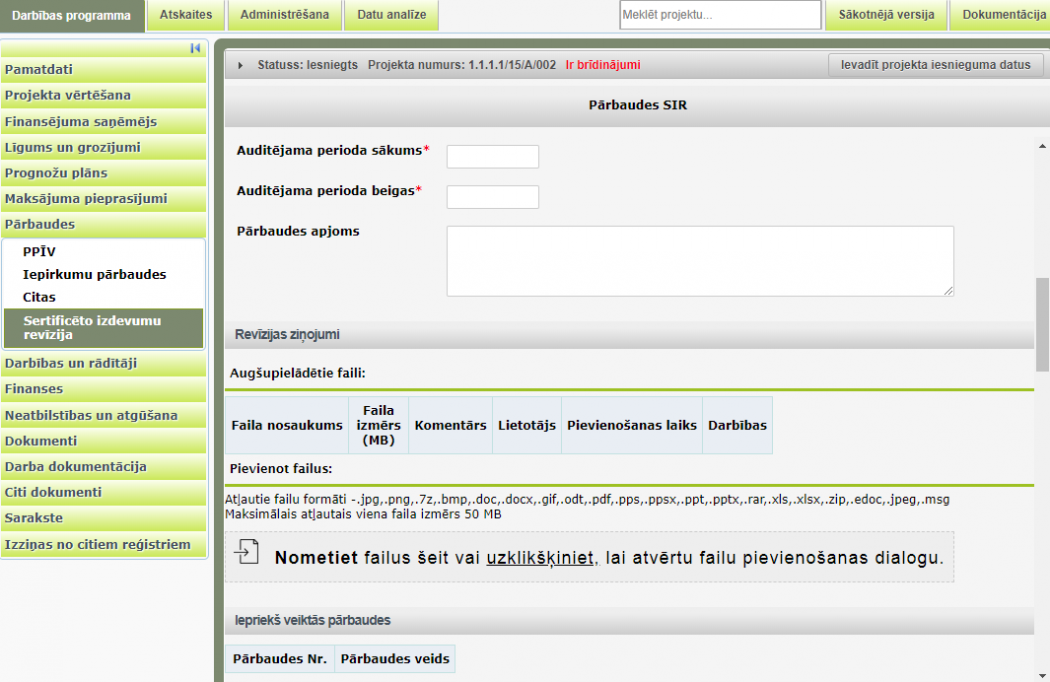1050x682 pixels.
Task: Select Iepirkumu pārbaudes in sidebar
Action: pos(94,274)
